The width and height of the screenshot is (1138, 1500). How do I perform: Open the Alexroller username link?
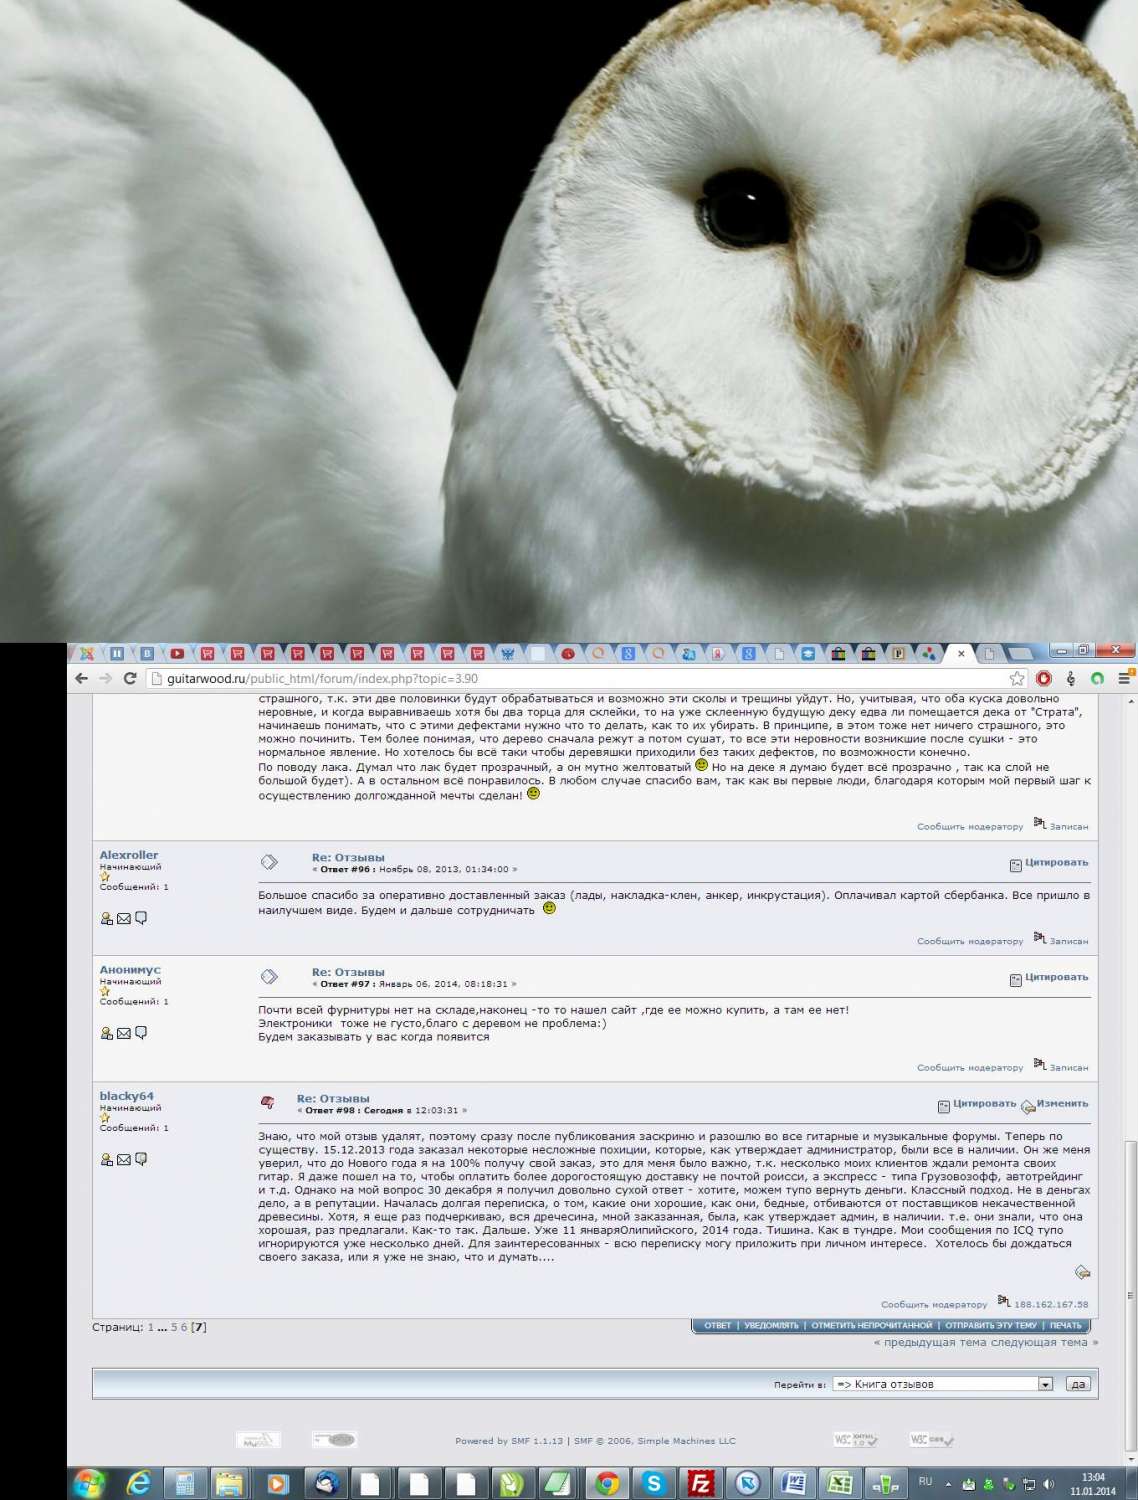pos(129,855)
